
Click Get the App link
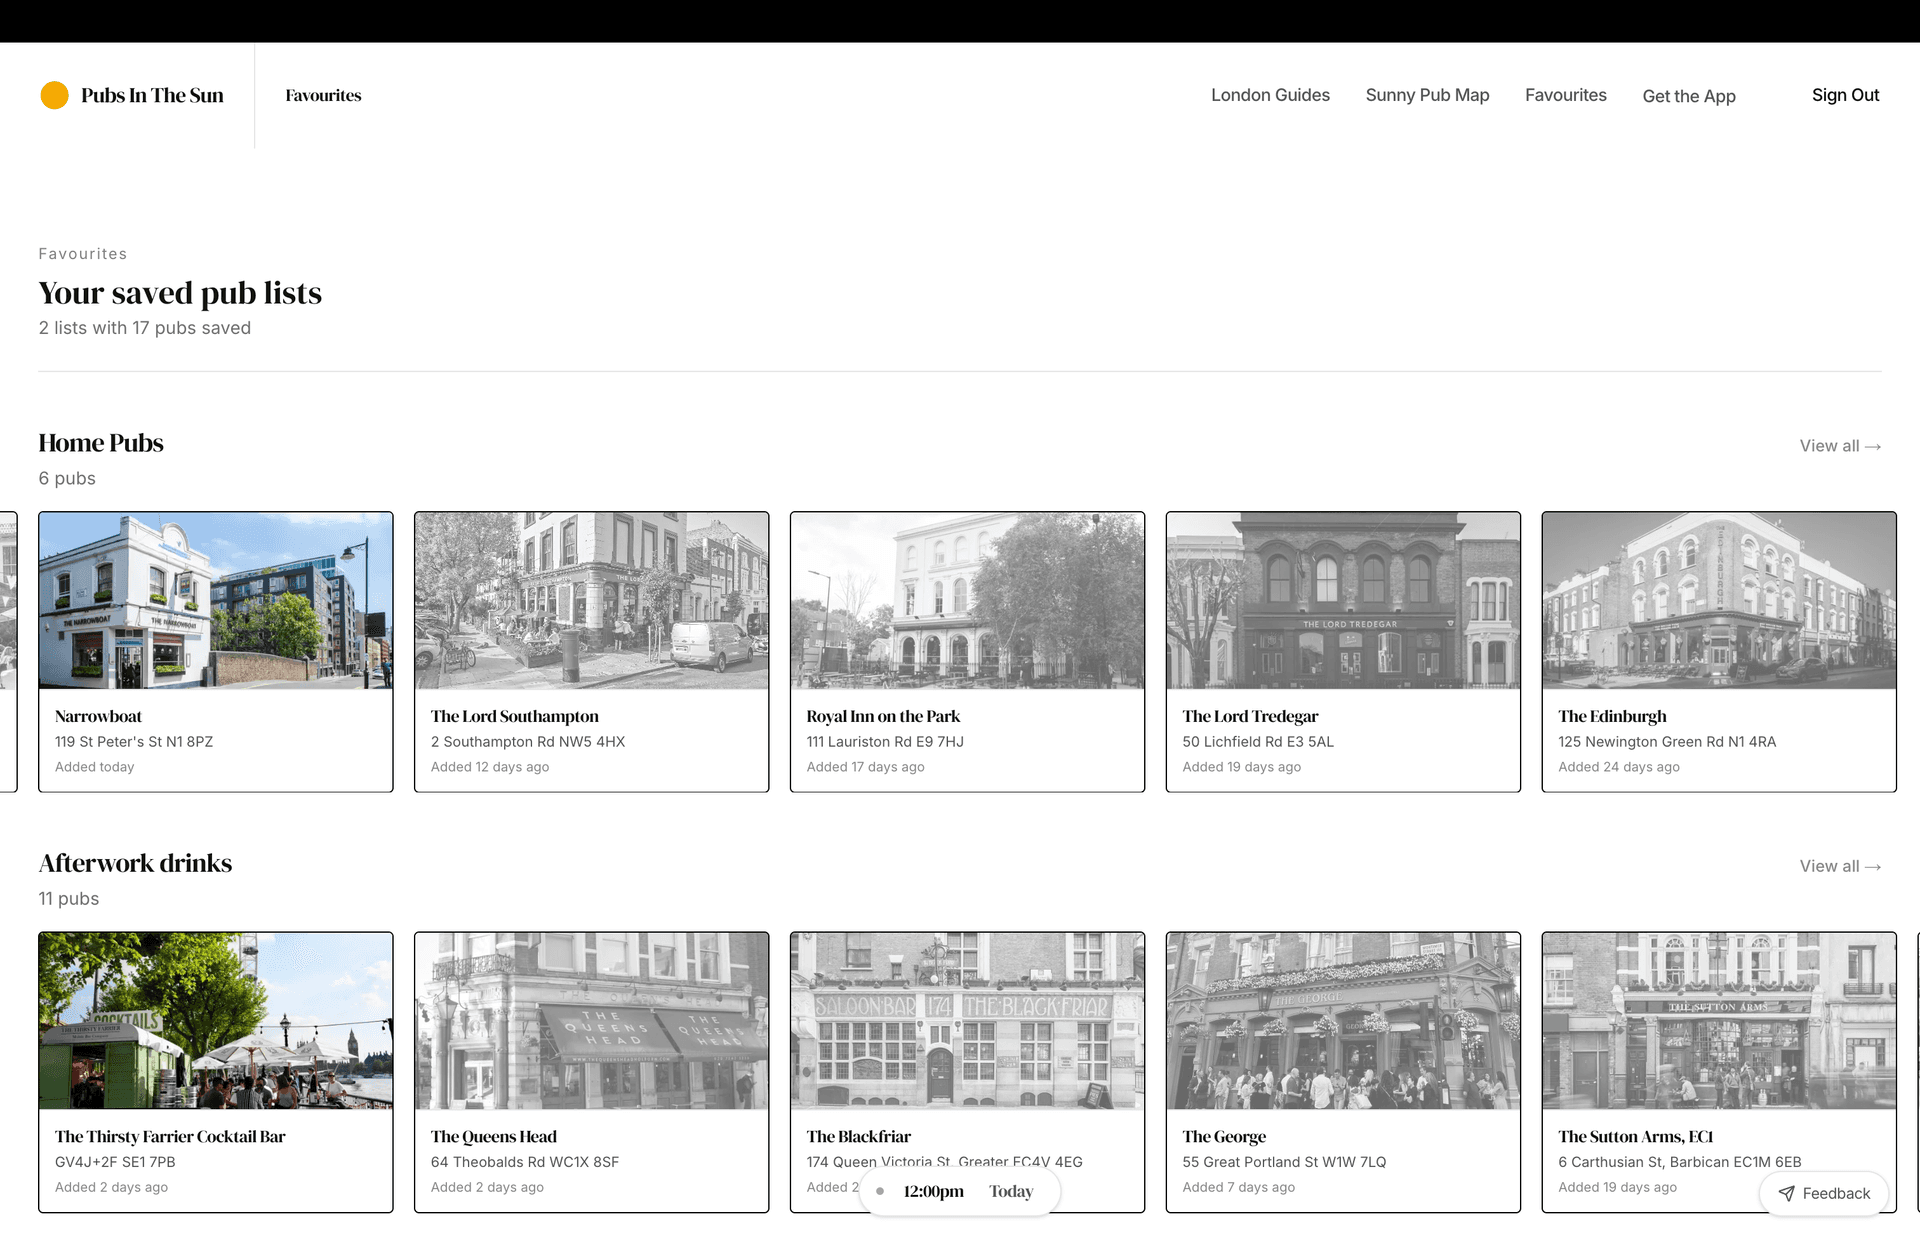pyautogui.click(x=1688, y=96)
